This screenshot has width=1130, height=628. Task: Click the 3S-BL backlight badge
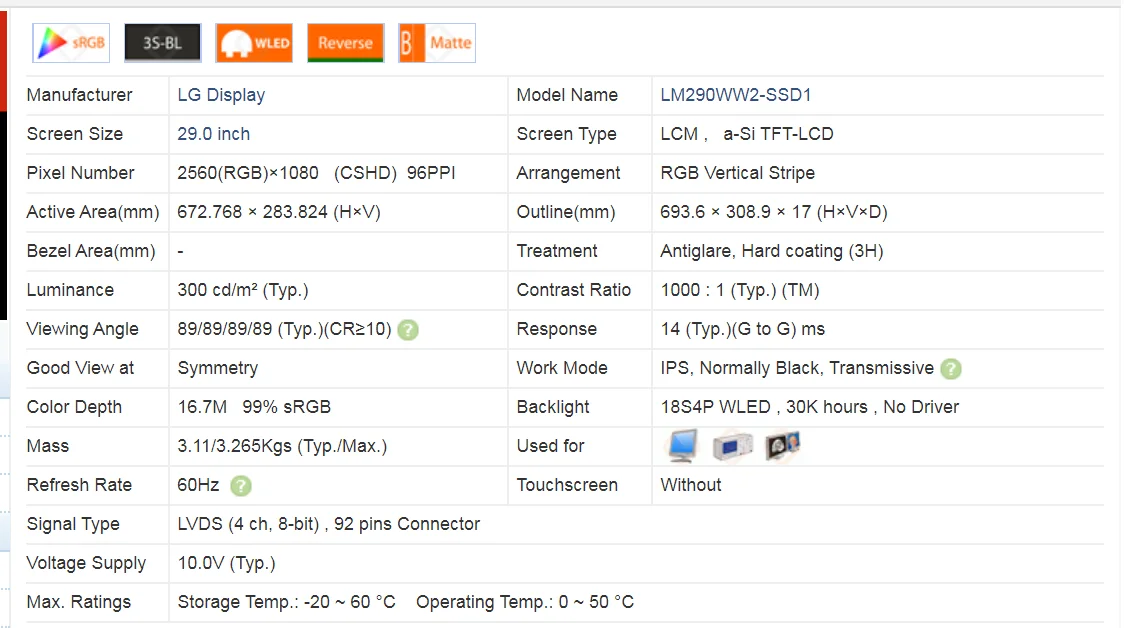coord(162,43)
